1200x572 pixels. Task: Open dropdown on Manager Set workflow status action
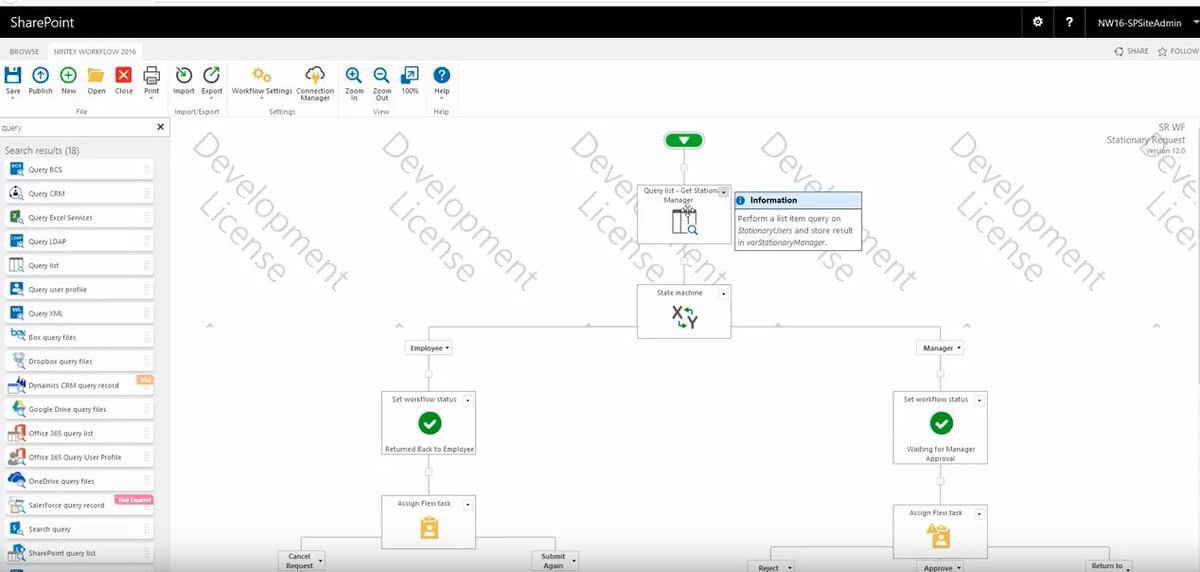980,400
